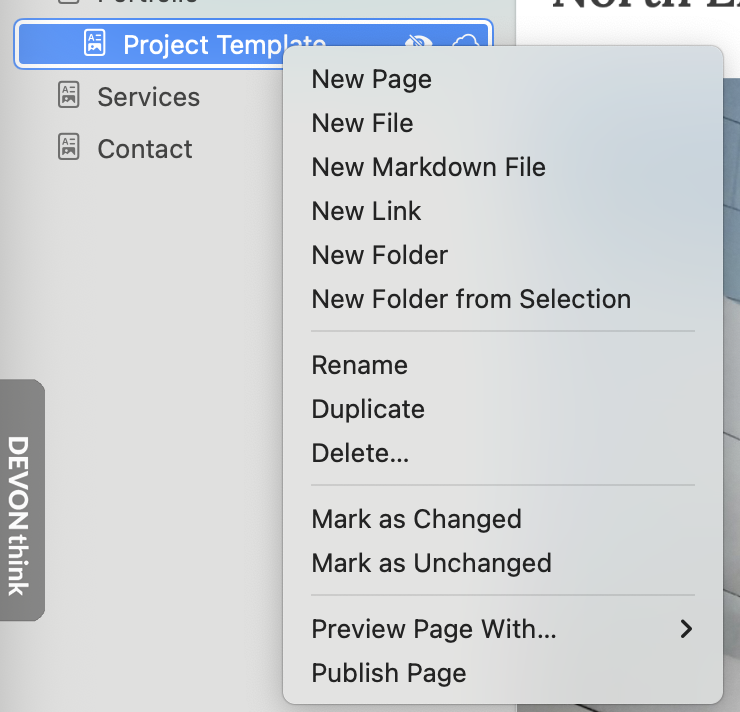Screen dimensions: 740x712
Task: Select the Services page in sidebar
Action: click(x=148, y=97)
